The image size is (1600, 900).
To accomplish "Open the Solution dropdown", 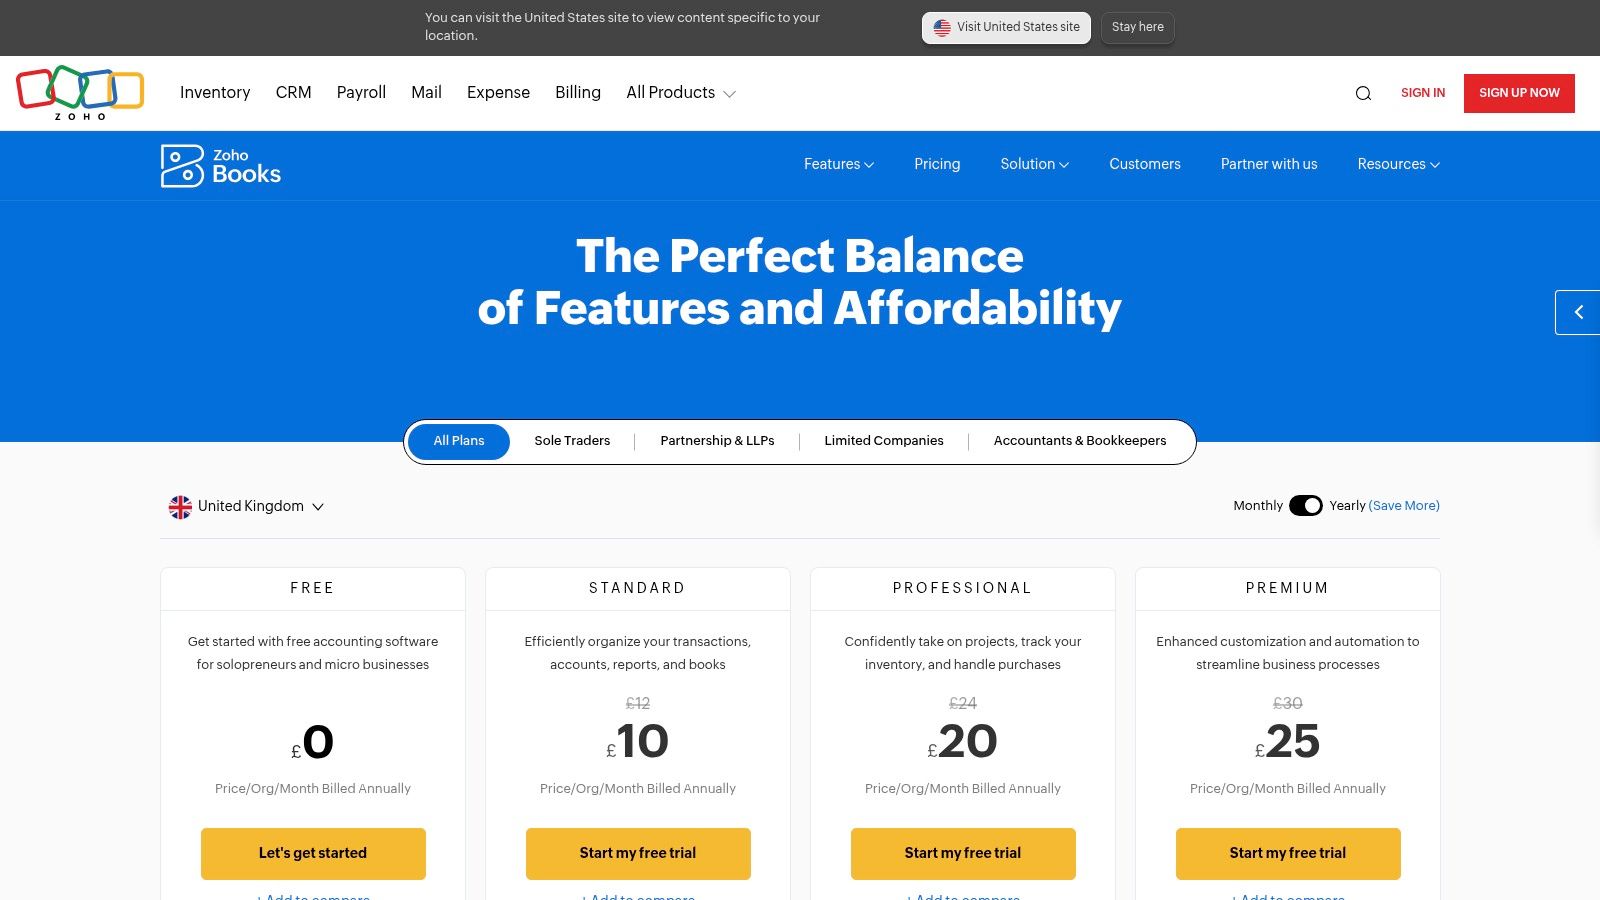I will tap(1034, 164).
